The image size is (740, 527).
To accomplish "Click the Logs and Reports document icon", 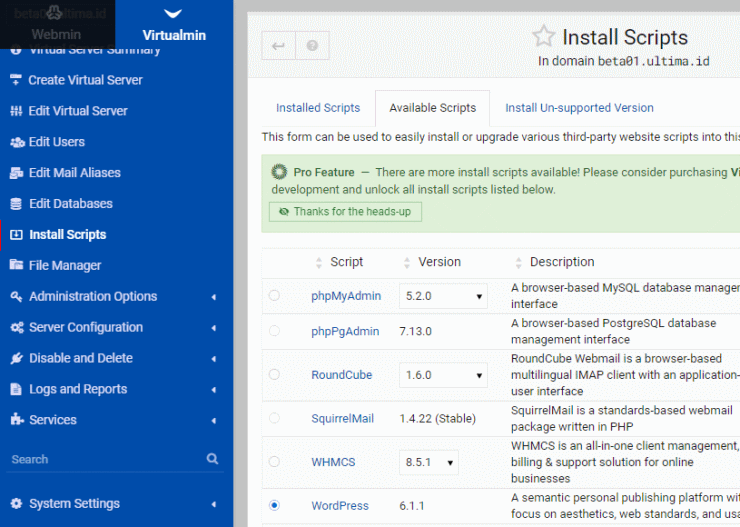I will pos(16,389).
